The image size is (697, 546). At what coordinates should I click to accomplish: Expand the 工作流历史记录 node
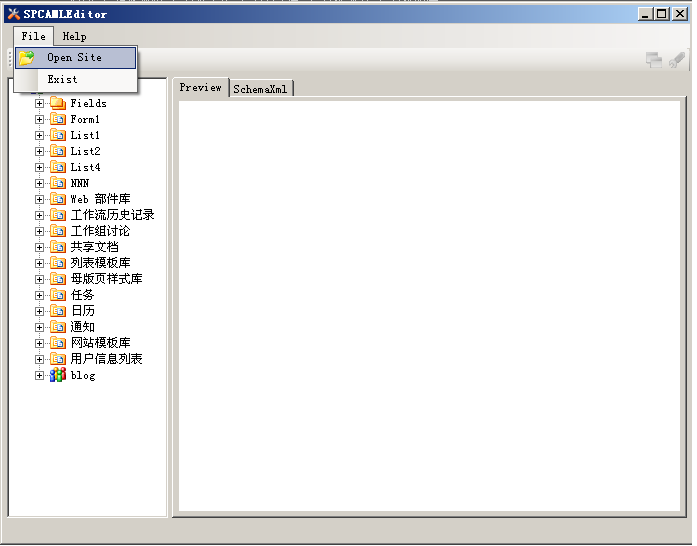tap(39, 215)
